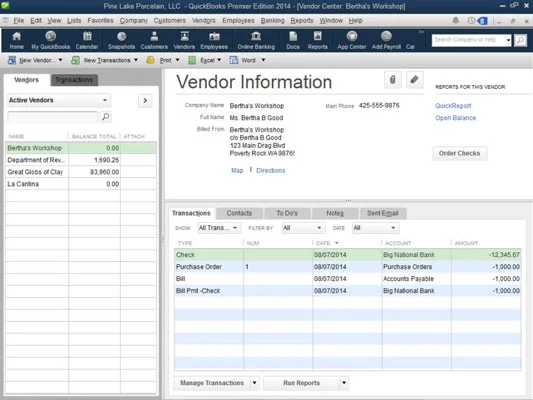This screenshot has height=400, width=533.
Task: Click the edit vendor pencil icon
Action: click(x=414, y=80)
